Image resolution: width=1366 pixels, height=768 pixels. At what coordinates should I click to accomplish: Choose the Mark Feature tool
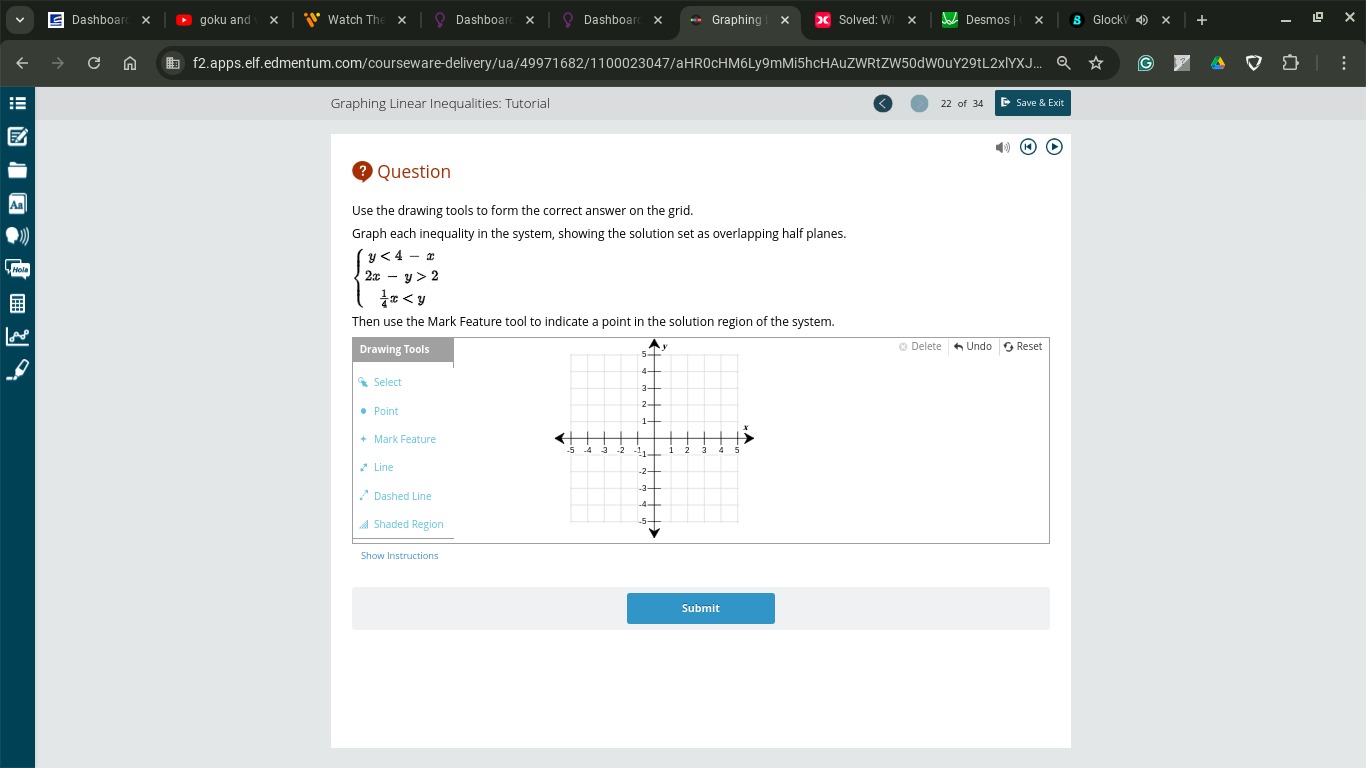(x=398, y=439)
